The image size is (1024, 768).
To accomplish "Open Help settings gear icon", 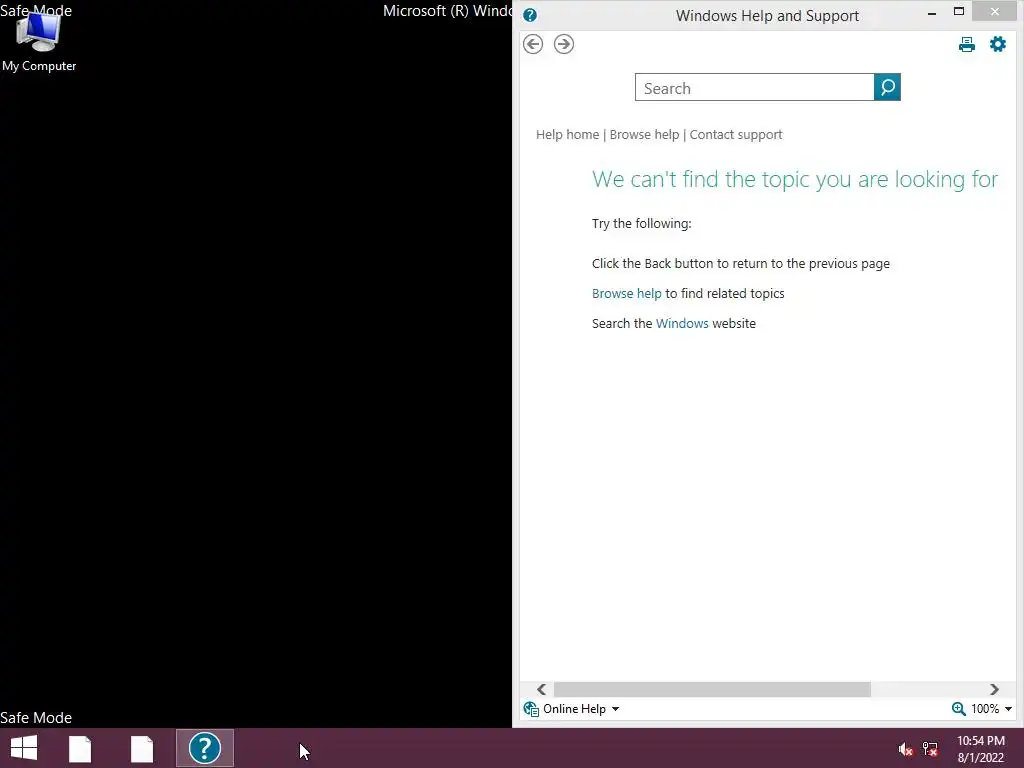I will point(998,44).
